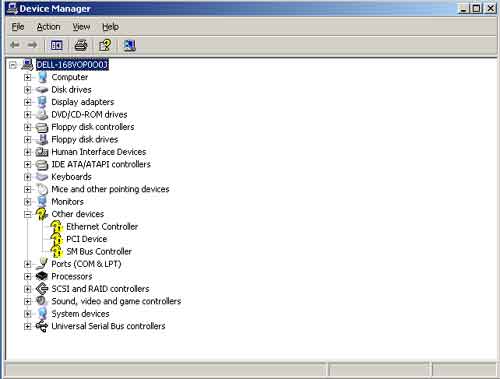Viewport: 500px width, 379px height.
Task: Expand the System devices category
Action: [28, 314]
